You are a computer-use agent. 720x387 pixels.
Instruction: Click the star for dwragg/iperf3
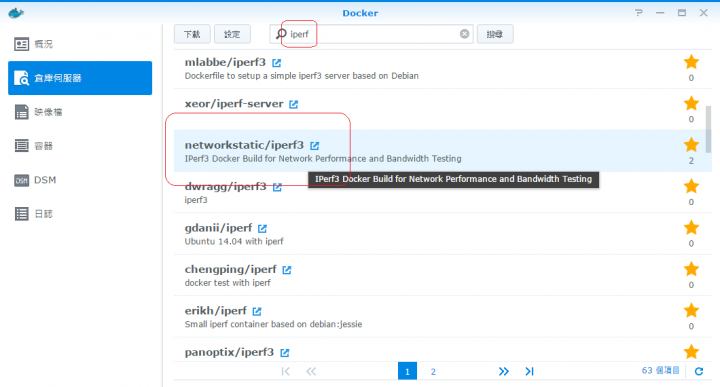coord(691,186)
